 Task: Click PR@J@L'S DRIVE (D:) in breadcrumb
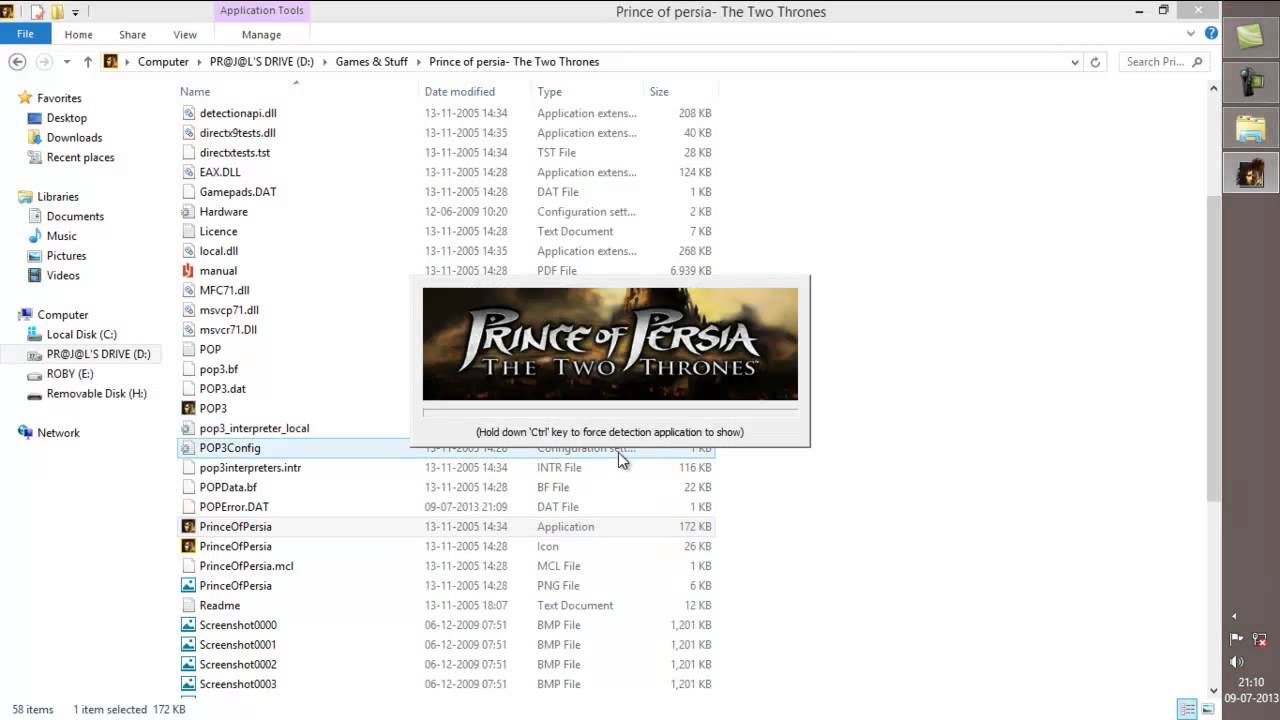(262, 62)
